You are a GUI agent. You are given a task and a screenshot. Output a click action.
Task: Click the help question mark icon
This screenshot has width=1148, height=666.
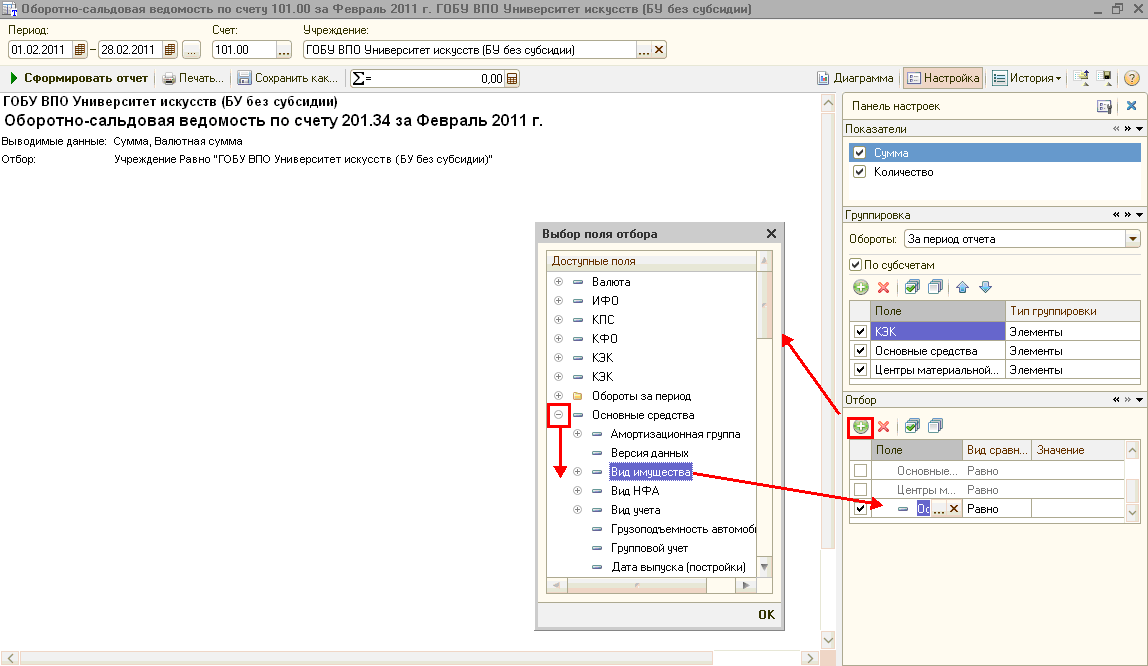coord(1132,78)
